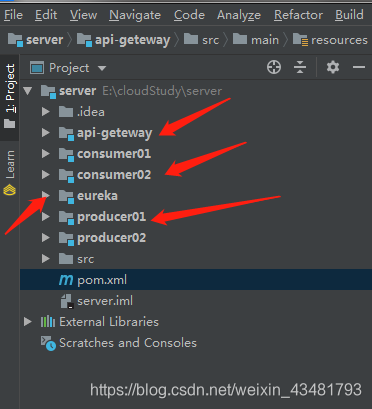Select the consumer02 module label
Screen dimensions: 372x409
click(114, 175)
